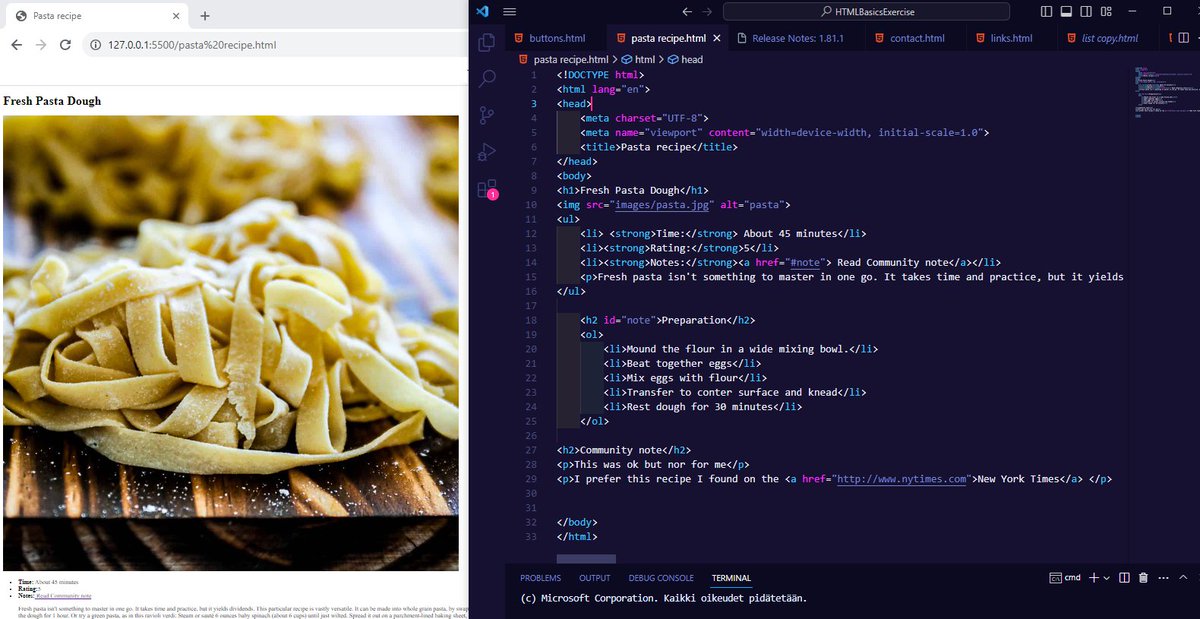Viewport: 1200px width, 619px height.
Task: Maximize the terminal panel size
Action: (x=1183, y=578)
